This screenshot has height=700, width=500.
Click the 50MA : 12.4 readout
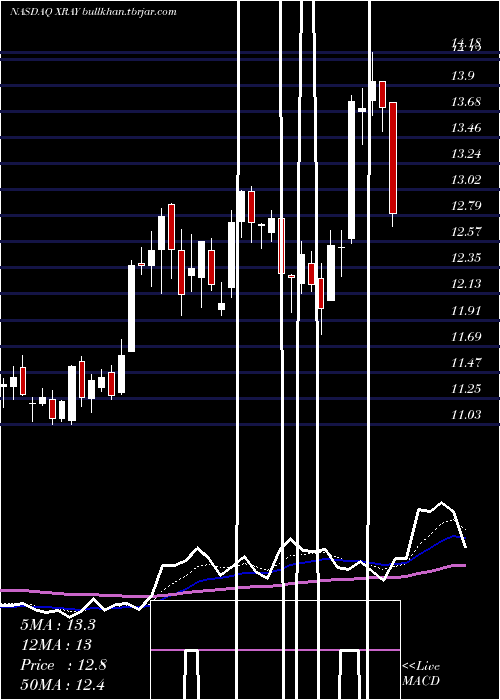pos(62,684)
